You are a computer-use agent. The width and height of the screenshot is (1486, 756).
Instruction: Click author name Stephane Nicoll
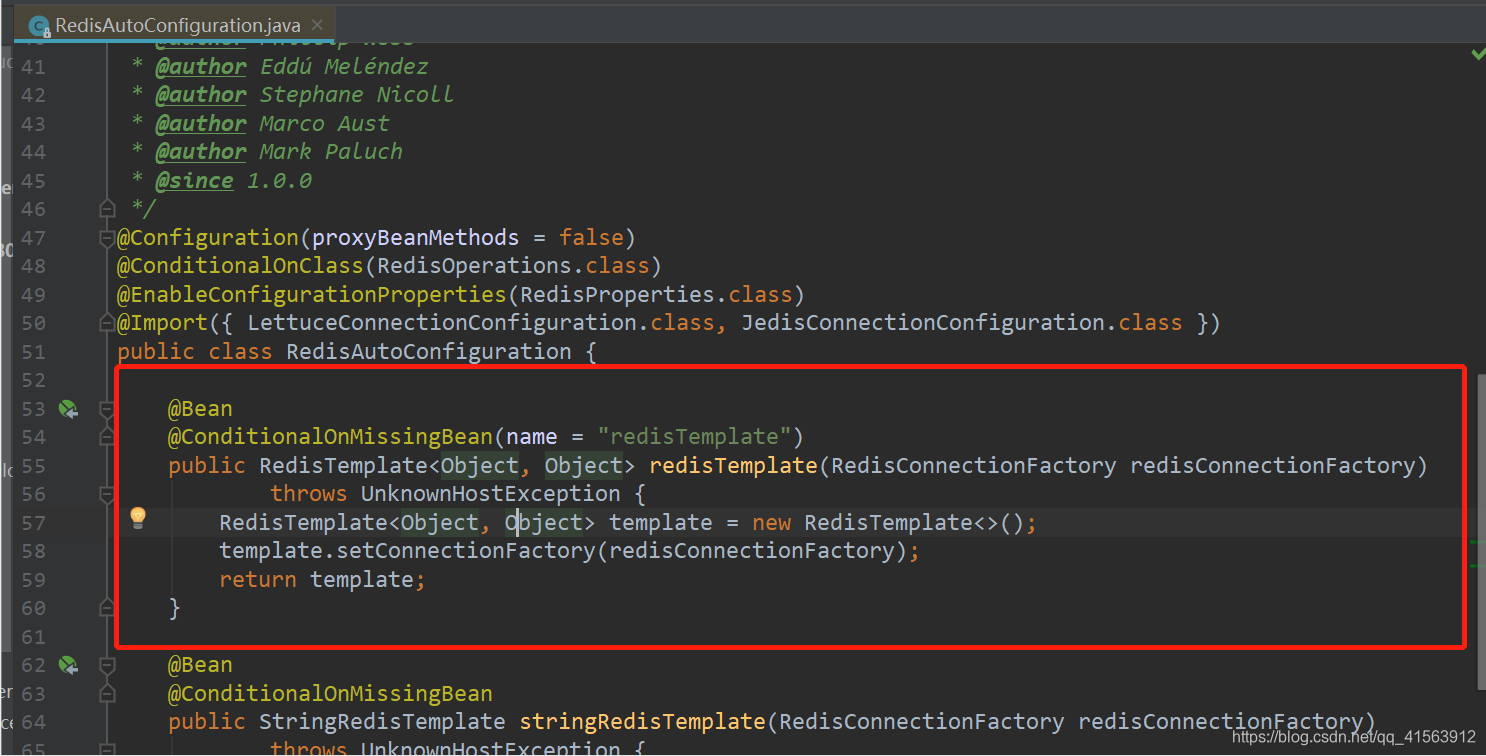coord(356,95)
